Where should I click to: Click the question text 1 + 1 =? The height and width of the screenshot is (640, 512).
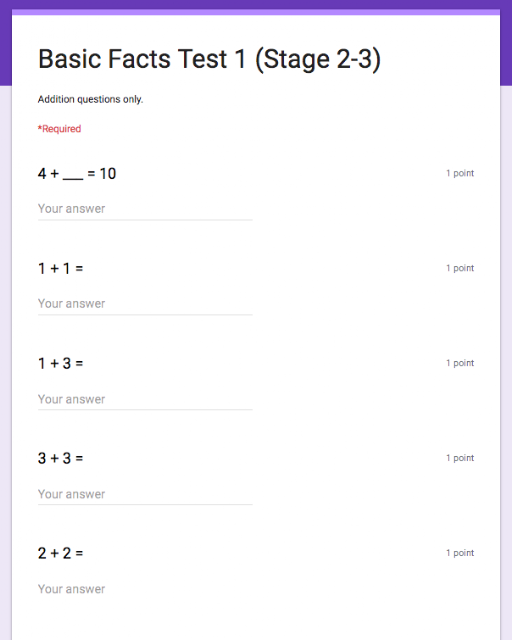[60, 269]
